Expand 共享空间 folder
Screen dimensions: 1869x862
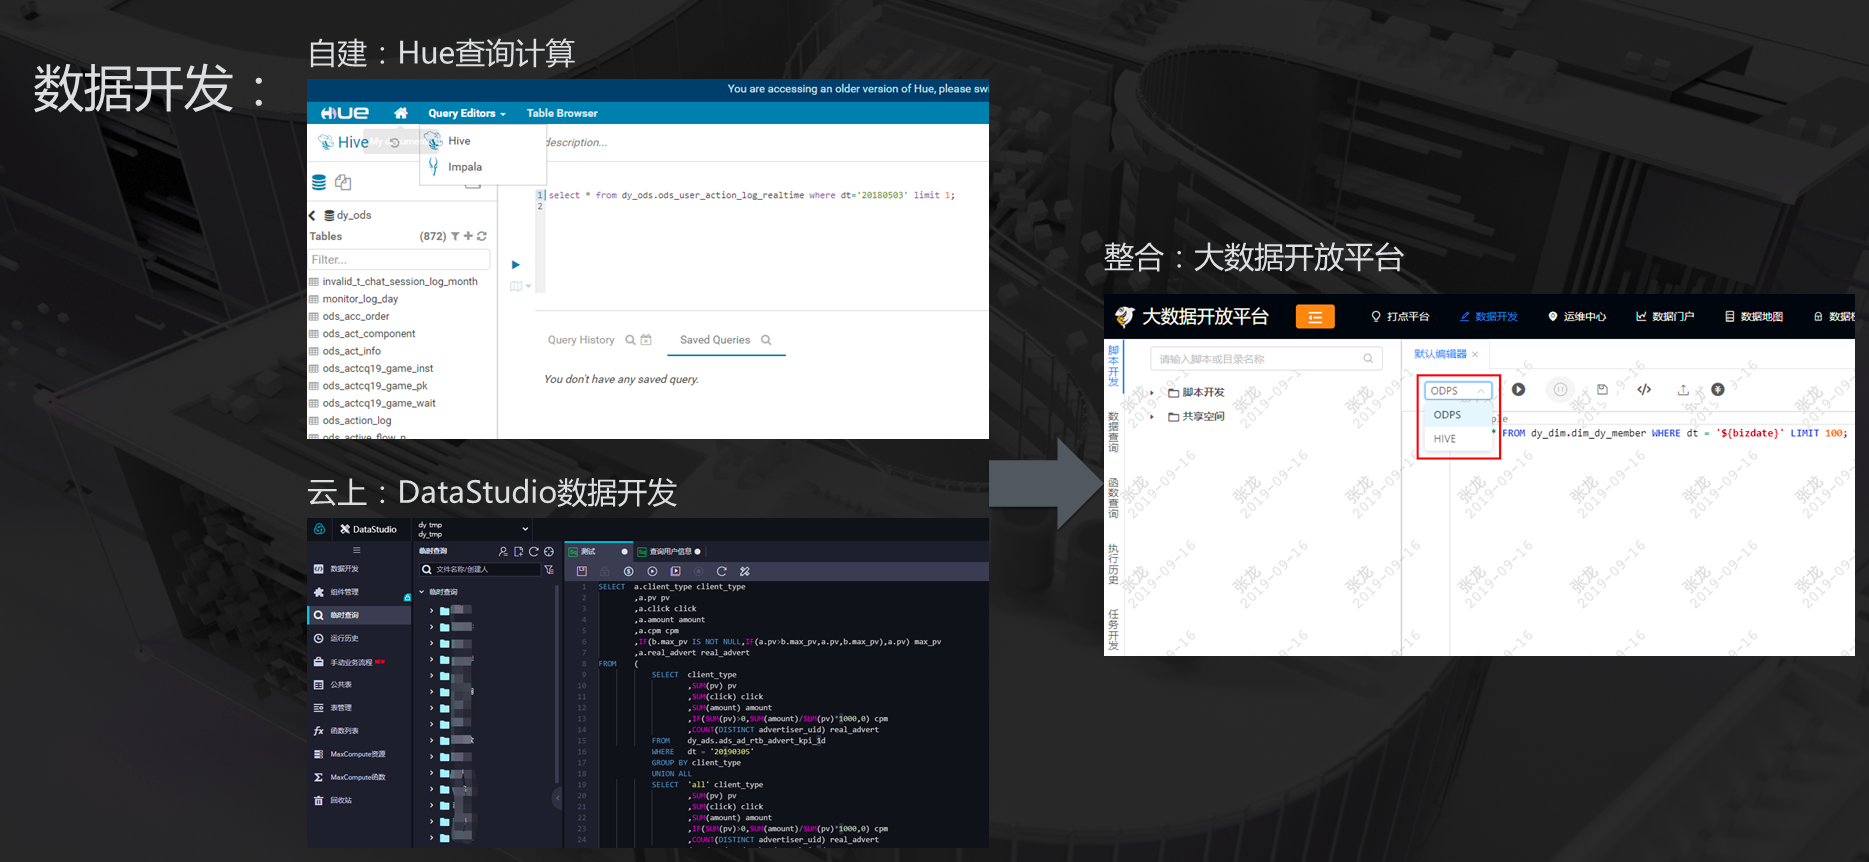point(1152,417)
